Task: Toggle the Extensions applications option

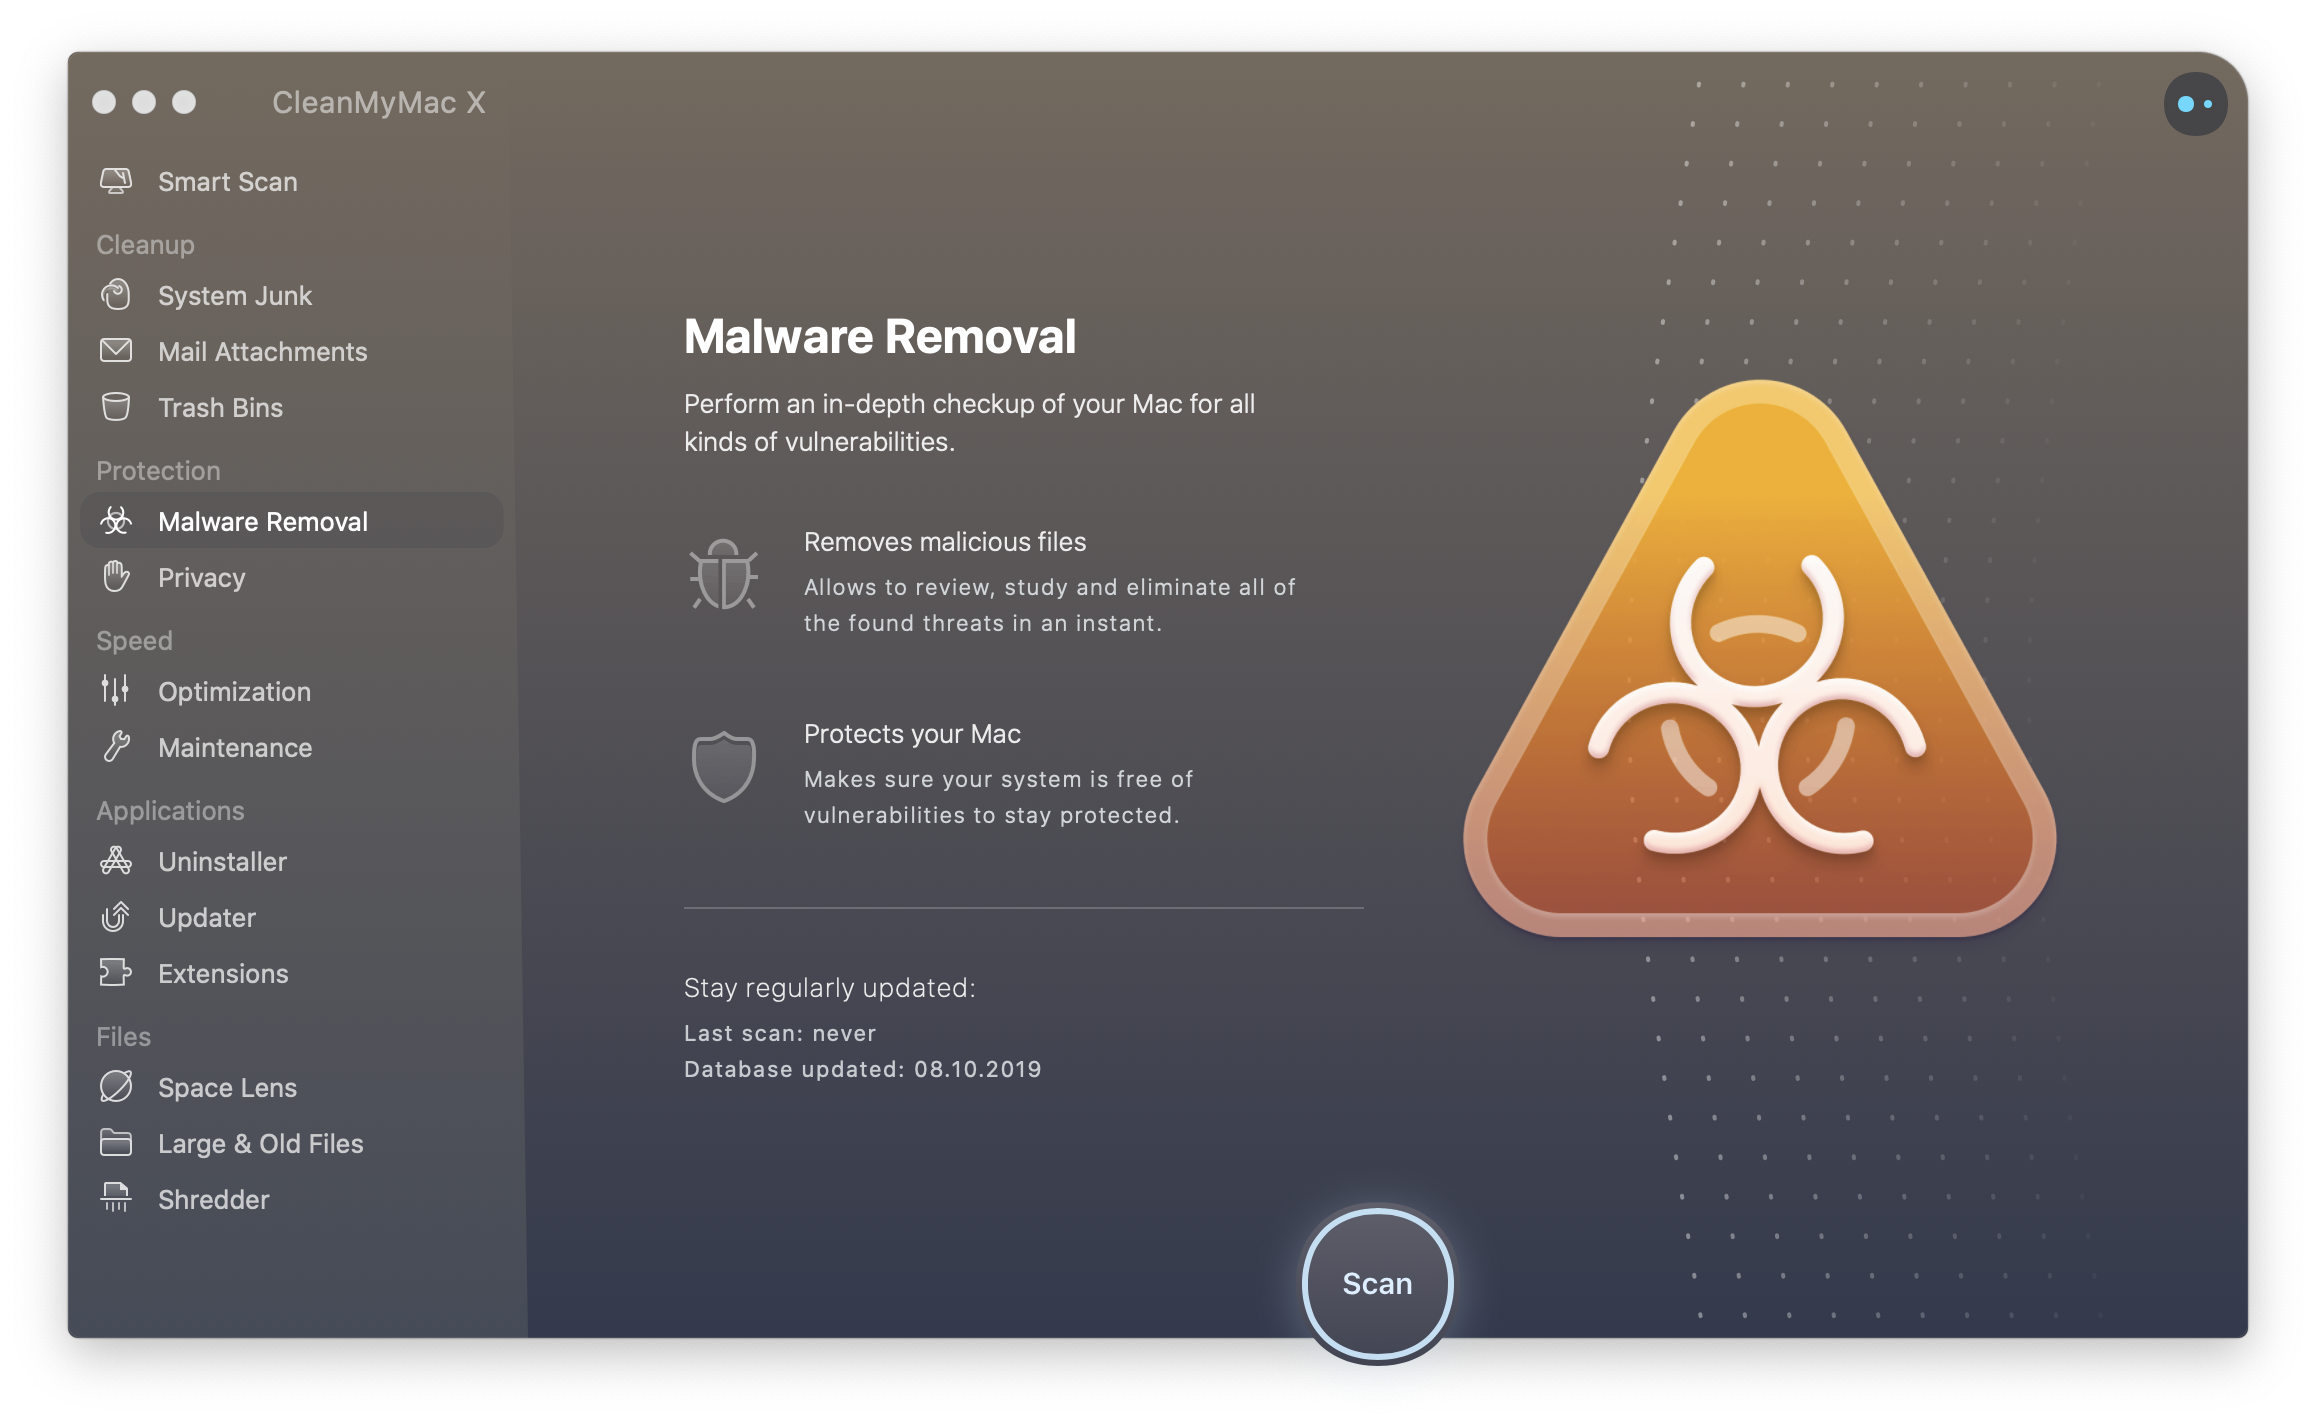Action: click(222, 973)
